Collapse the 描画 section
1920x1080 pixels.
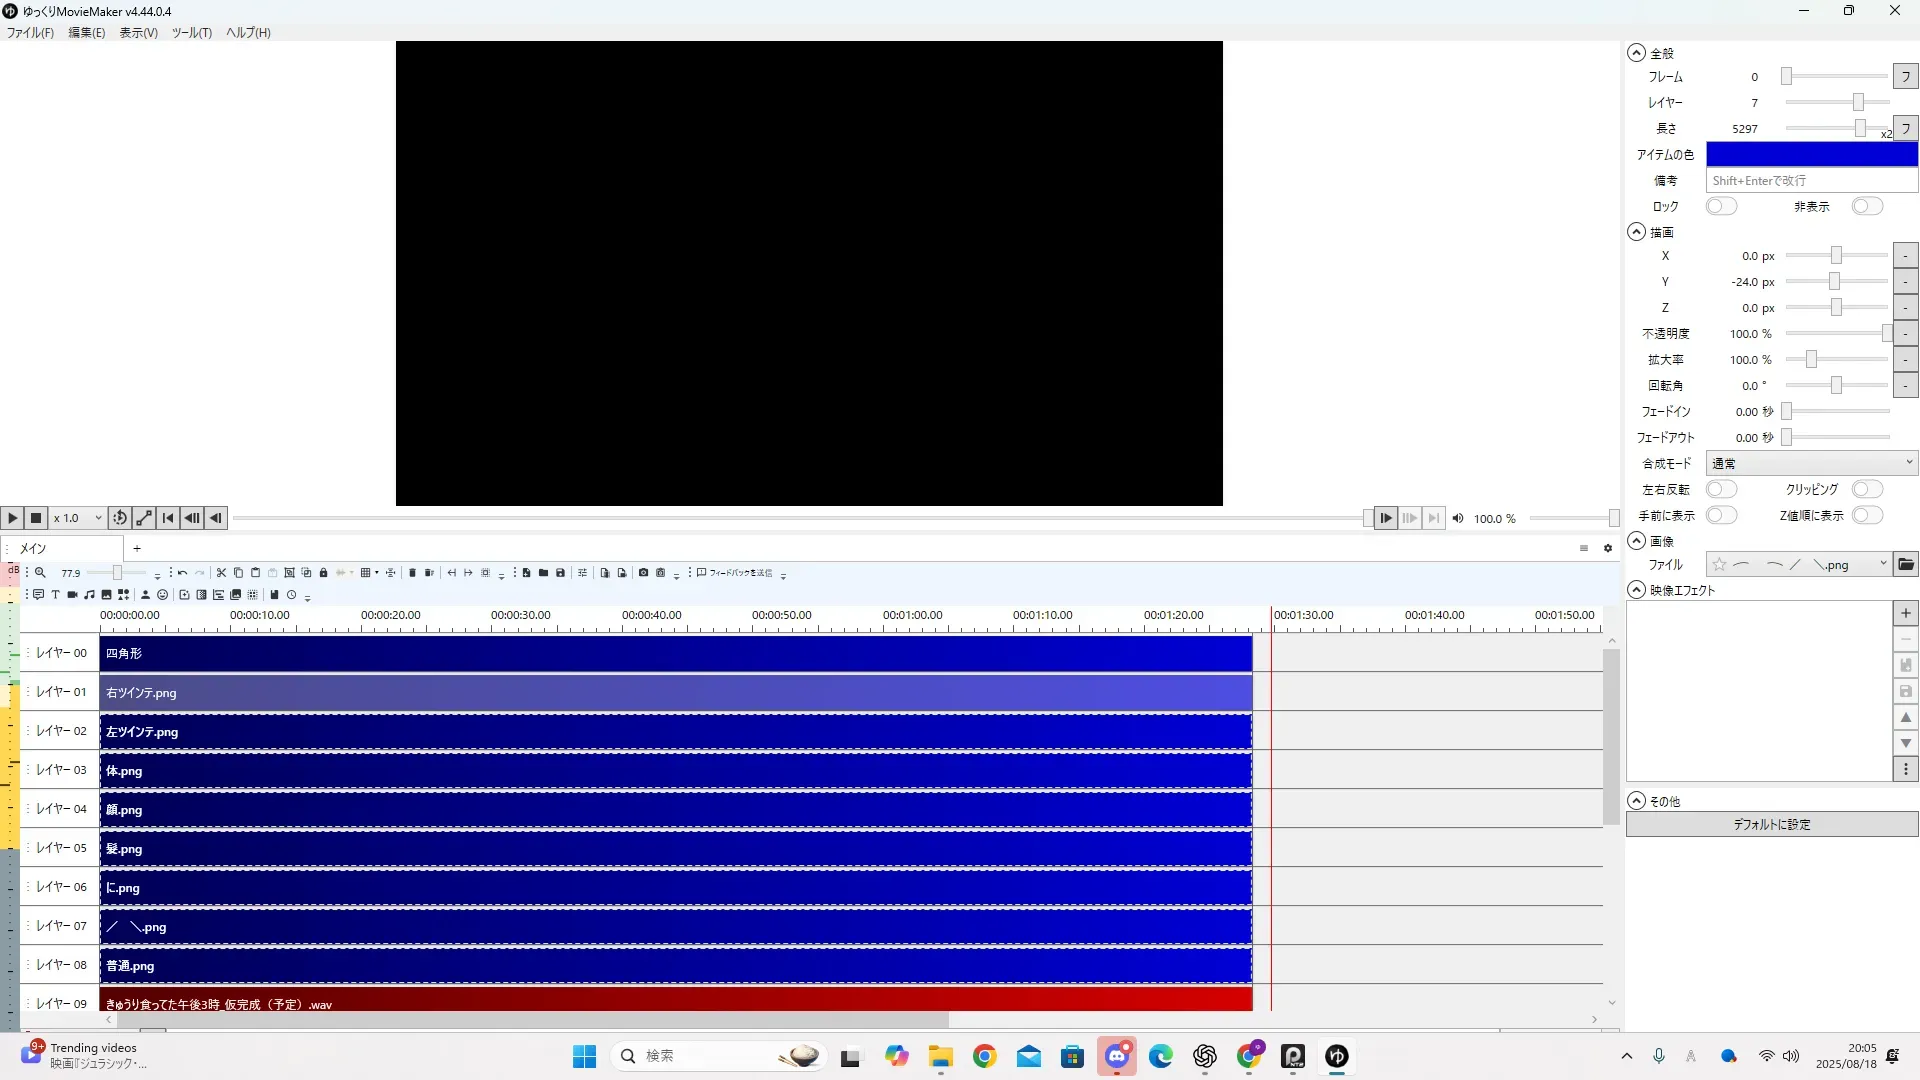pyautogui.click(x=1636, y=232)
